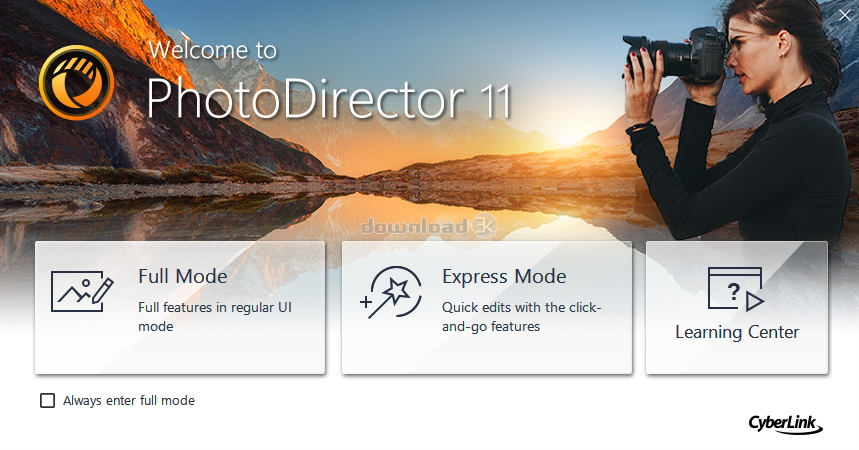Screen dimensions: 859x450
Task: Open Full Mode by its title text
Action: 182,277
